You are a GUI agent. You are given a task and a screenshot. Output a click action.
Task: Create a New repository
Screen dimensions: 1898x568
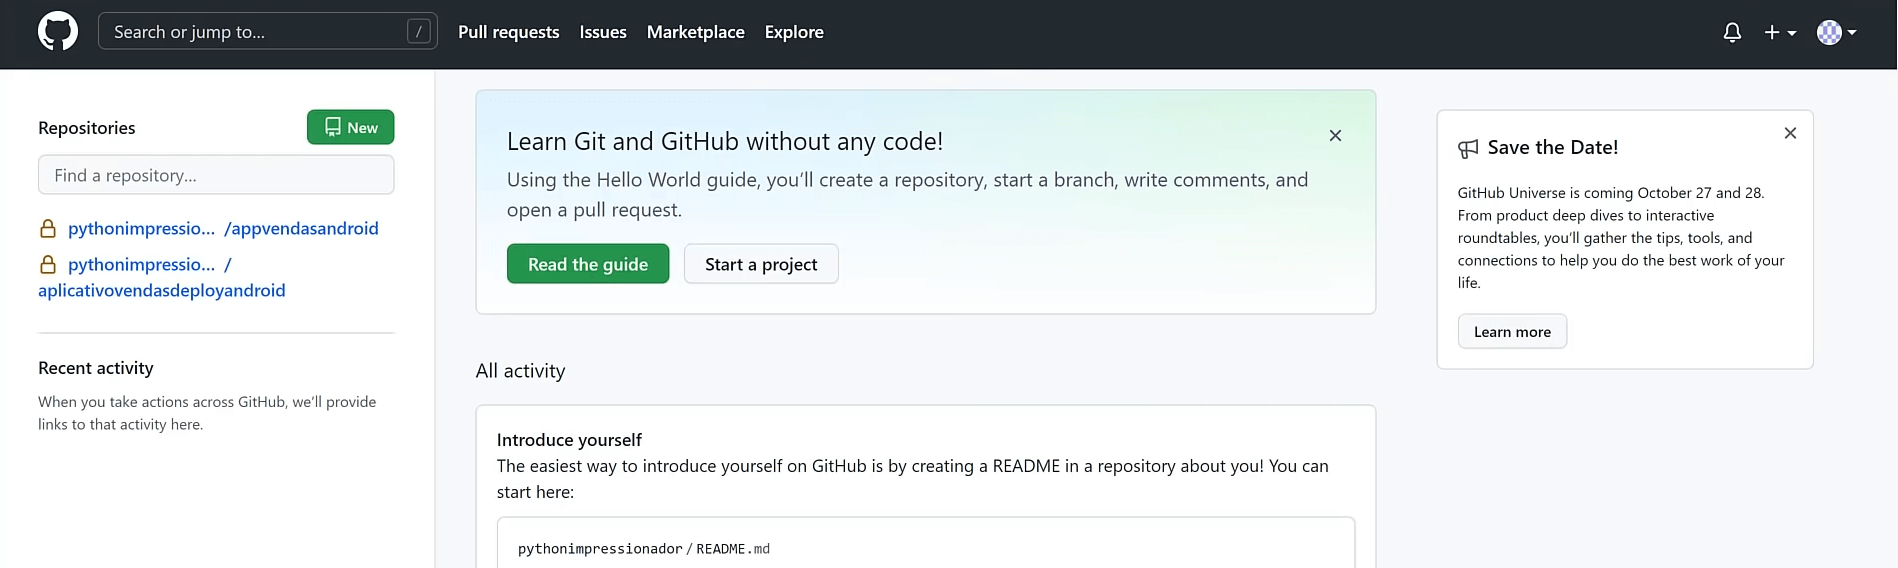[350, 127]
